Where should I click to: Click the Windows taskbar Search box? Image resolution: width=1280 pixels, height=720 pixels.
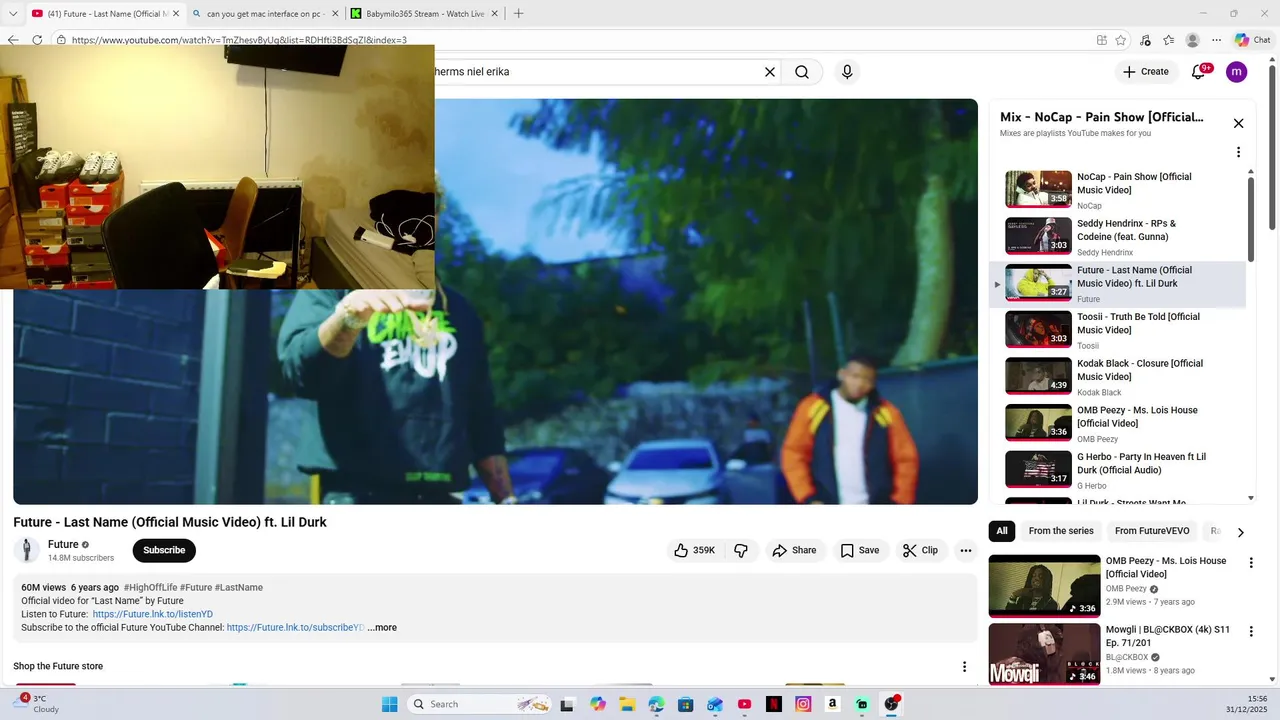[x=481, y=704]
